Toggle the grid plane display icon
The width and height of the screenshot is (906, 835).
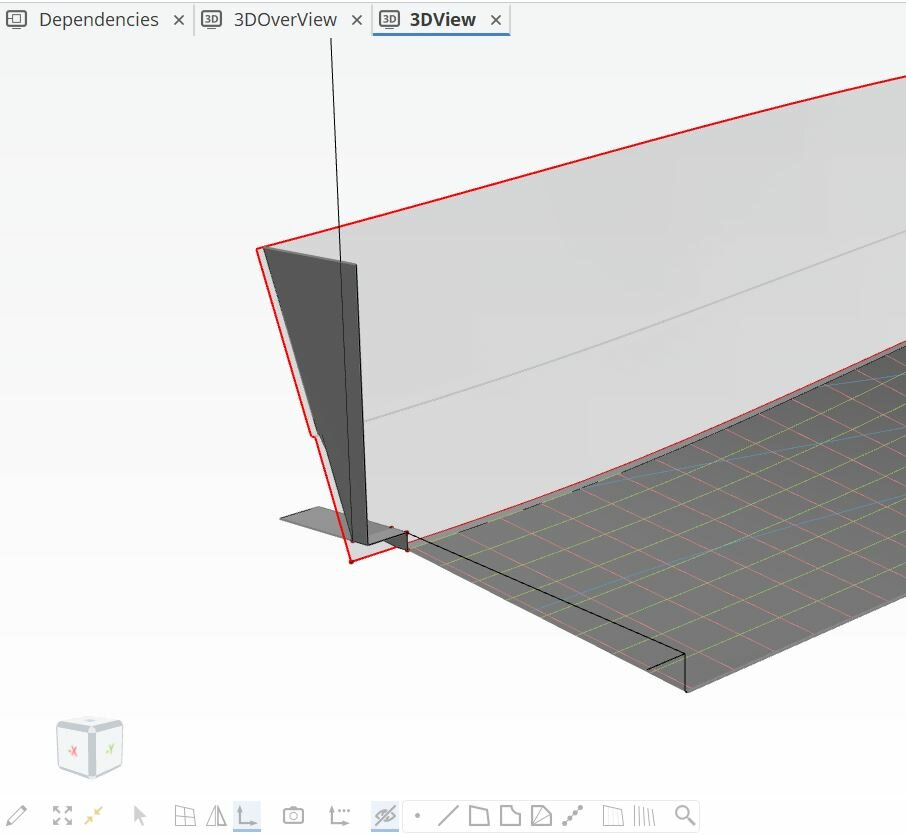click(x=185, y=815)
